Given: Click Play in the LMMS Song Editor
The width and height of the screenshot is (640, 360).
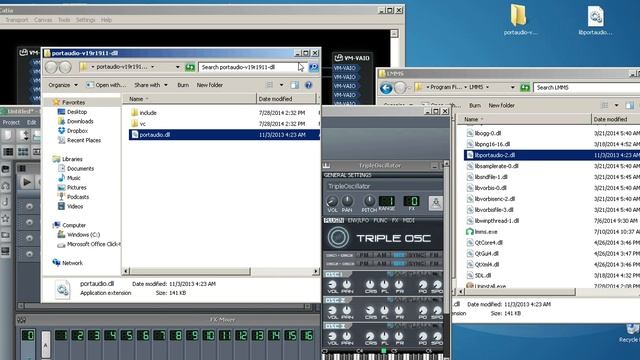Looking at the screenshot, I should (x=27, y=182).
